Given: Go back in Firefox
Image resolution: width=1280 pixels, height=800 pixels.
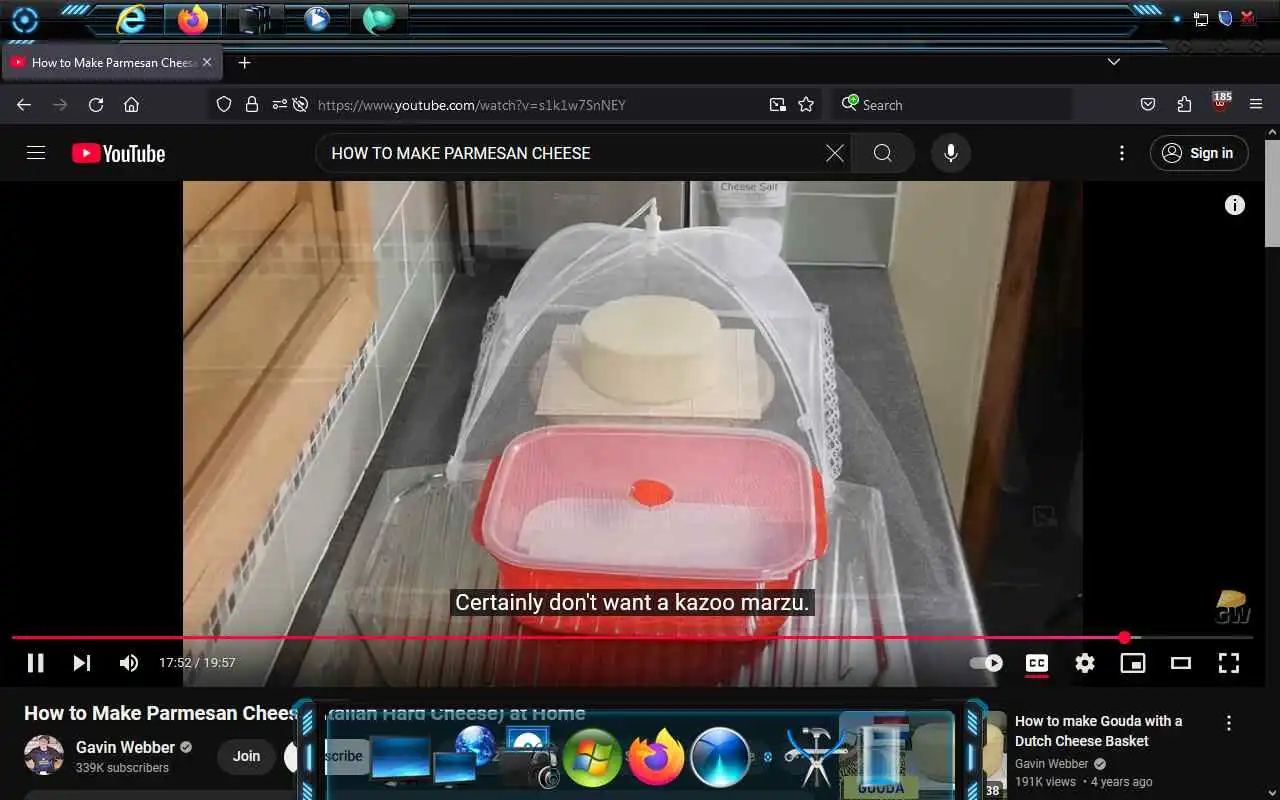Looking at the screenshot, I should point(24,105).
